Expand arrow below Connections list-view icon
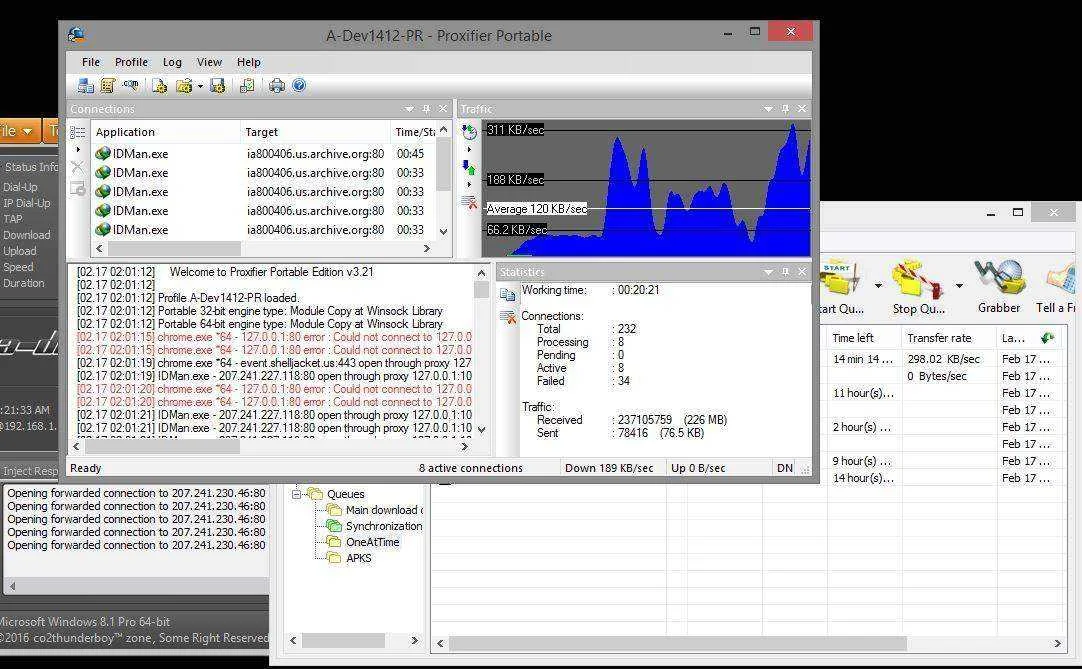This screenshot has height=669, width=1082. 78,149
